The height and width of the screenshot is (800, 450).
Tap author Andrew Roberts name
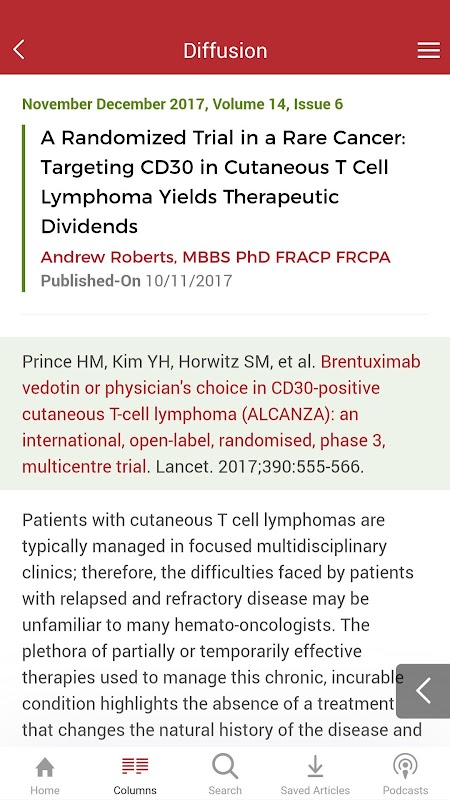tap(215, 257)
